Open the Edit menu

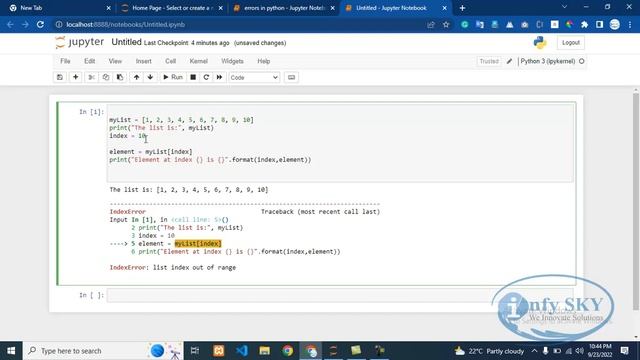89,61
